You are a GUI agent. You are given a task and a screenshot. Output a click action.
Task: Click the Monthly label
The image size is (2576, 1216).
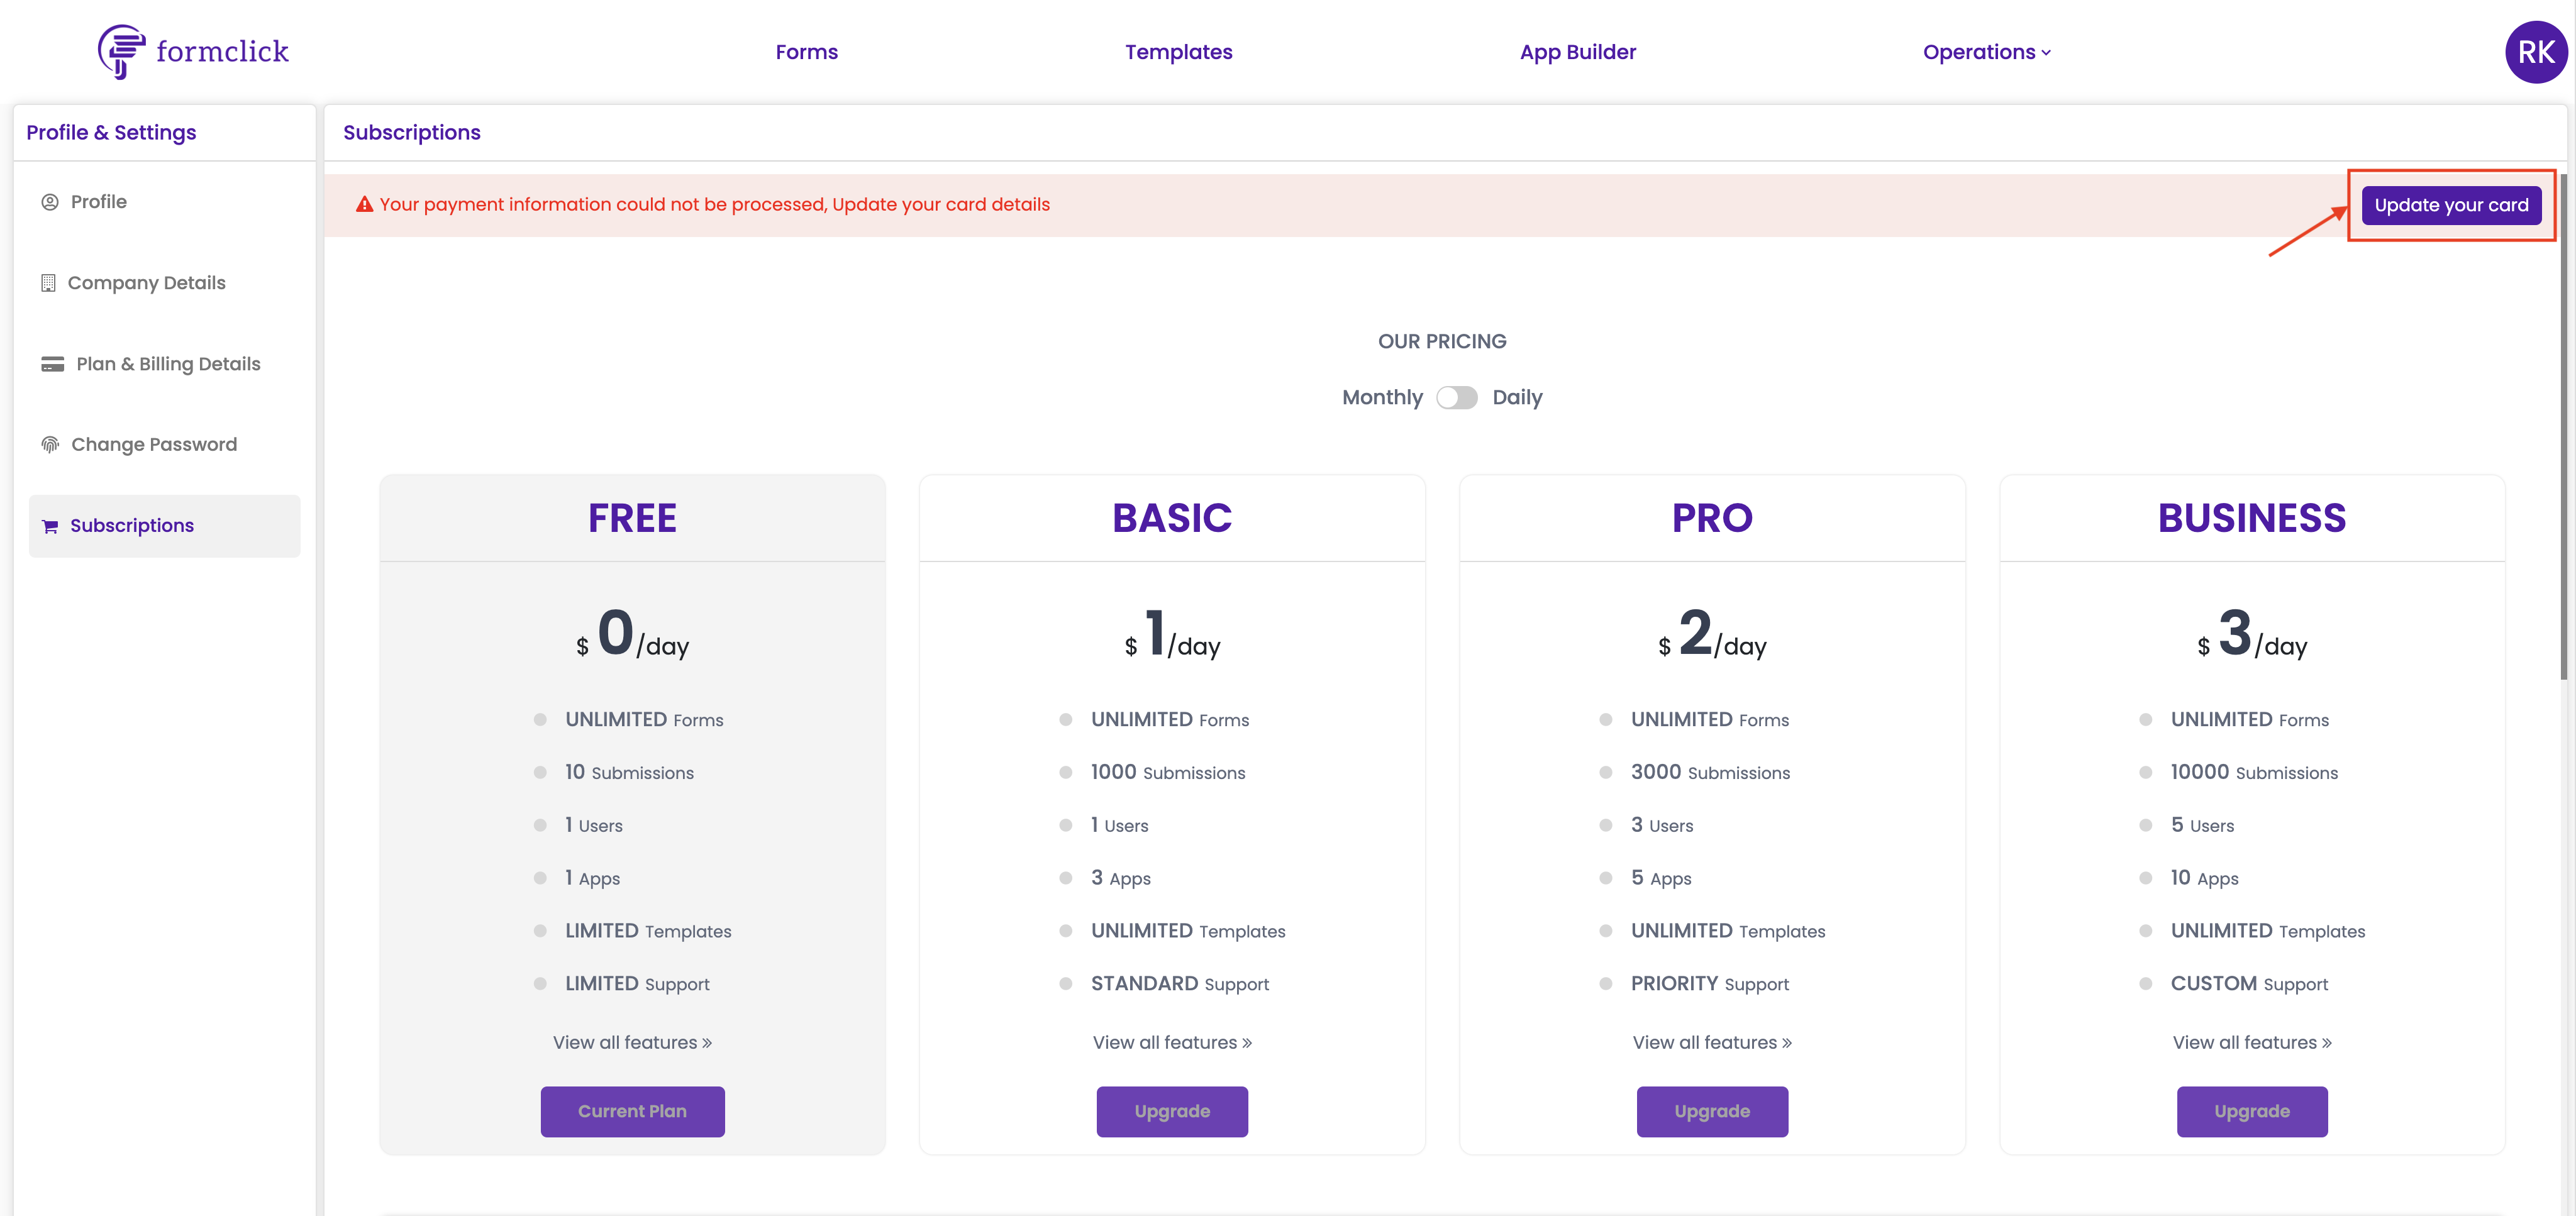pyautogui.click(x=1382, y=398)
